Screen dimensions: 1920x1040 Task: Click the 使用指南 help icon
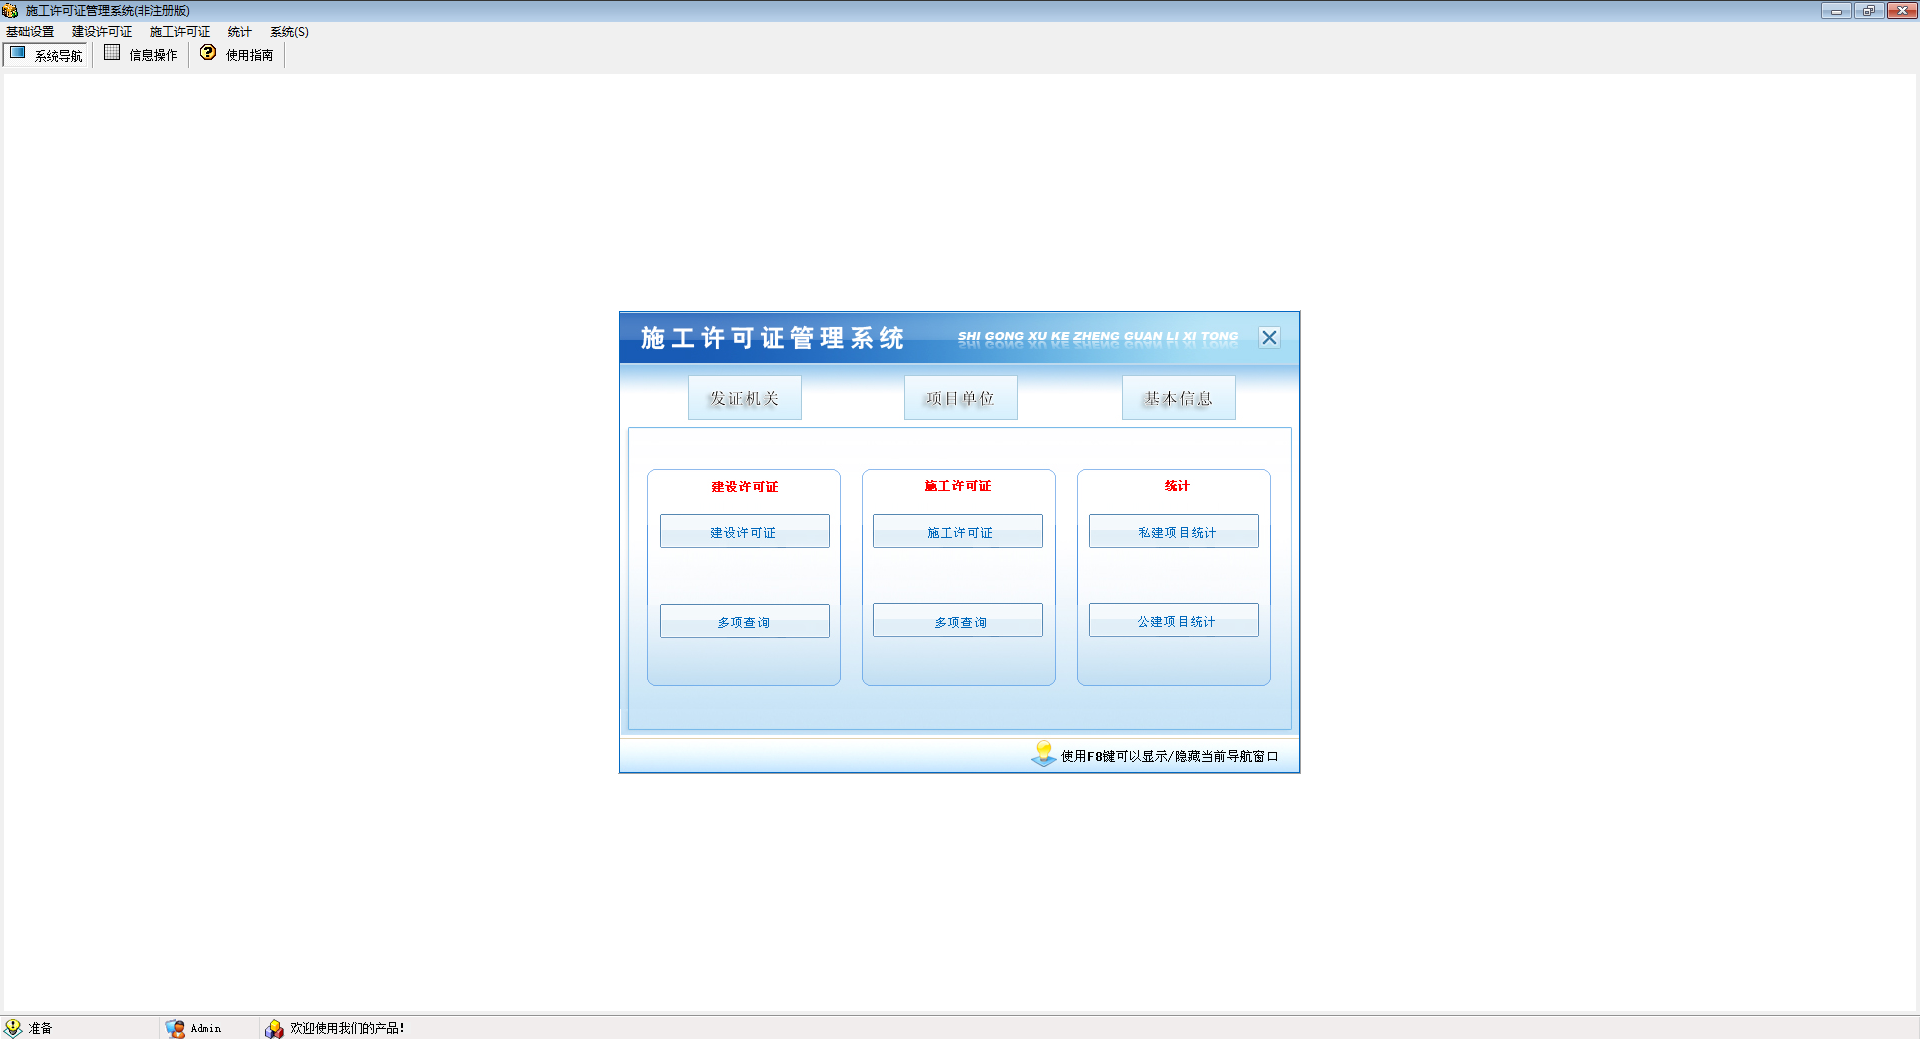pyautogui.click(x=208, y=53)
